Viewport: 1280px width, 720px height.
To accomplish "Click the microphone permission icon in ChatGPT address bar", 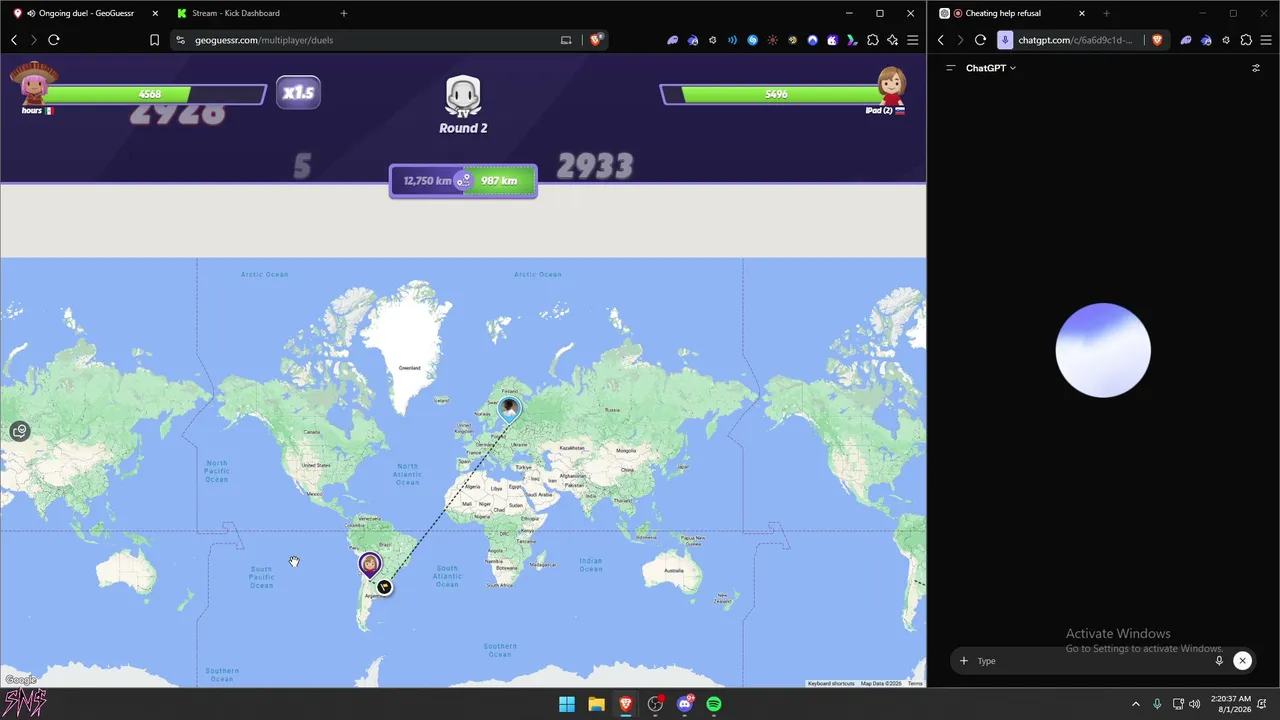I will point(1005,40).
